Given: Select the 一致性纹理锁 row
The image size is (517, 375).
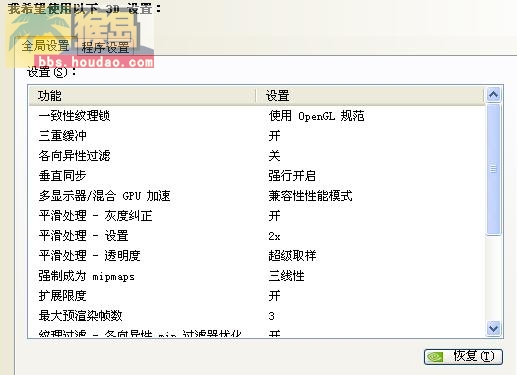Looking at the screenshot, I should coord(257,116).
